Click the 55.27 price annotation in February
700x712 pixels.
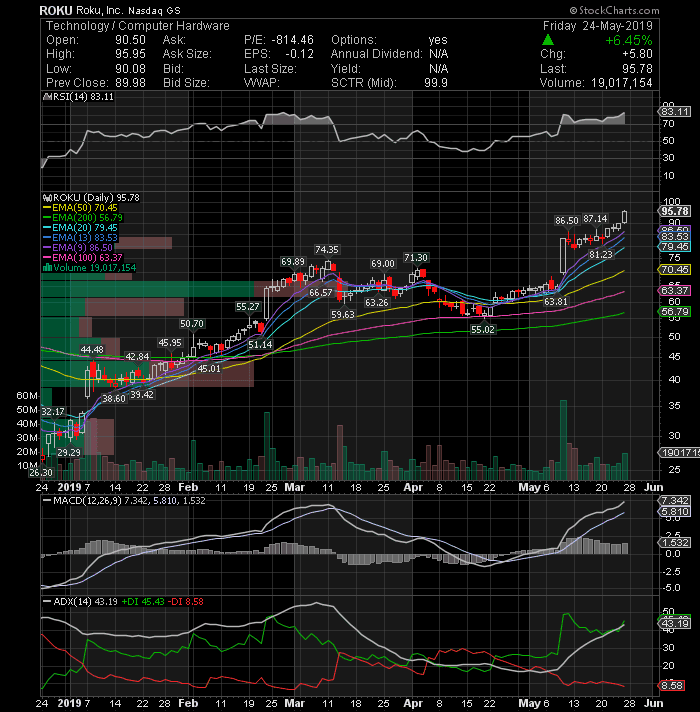[x=247, y=307]
